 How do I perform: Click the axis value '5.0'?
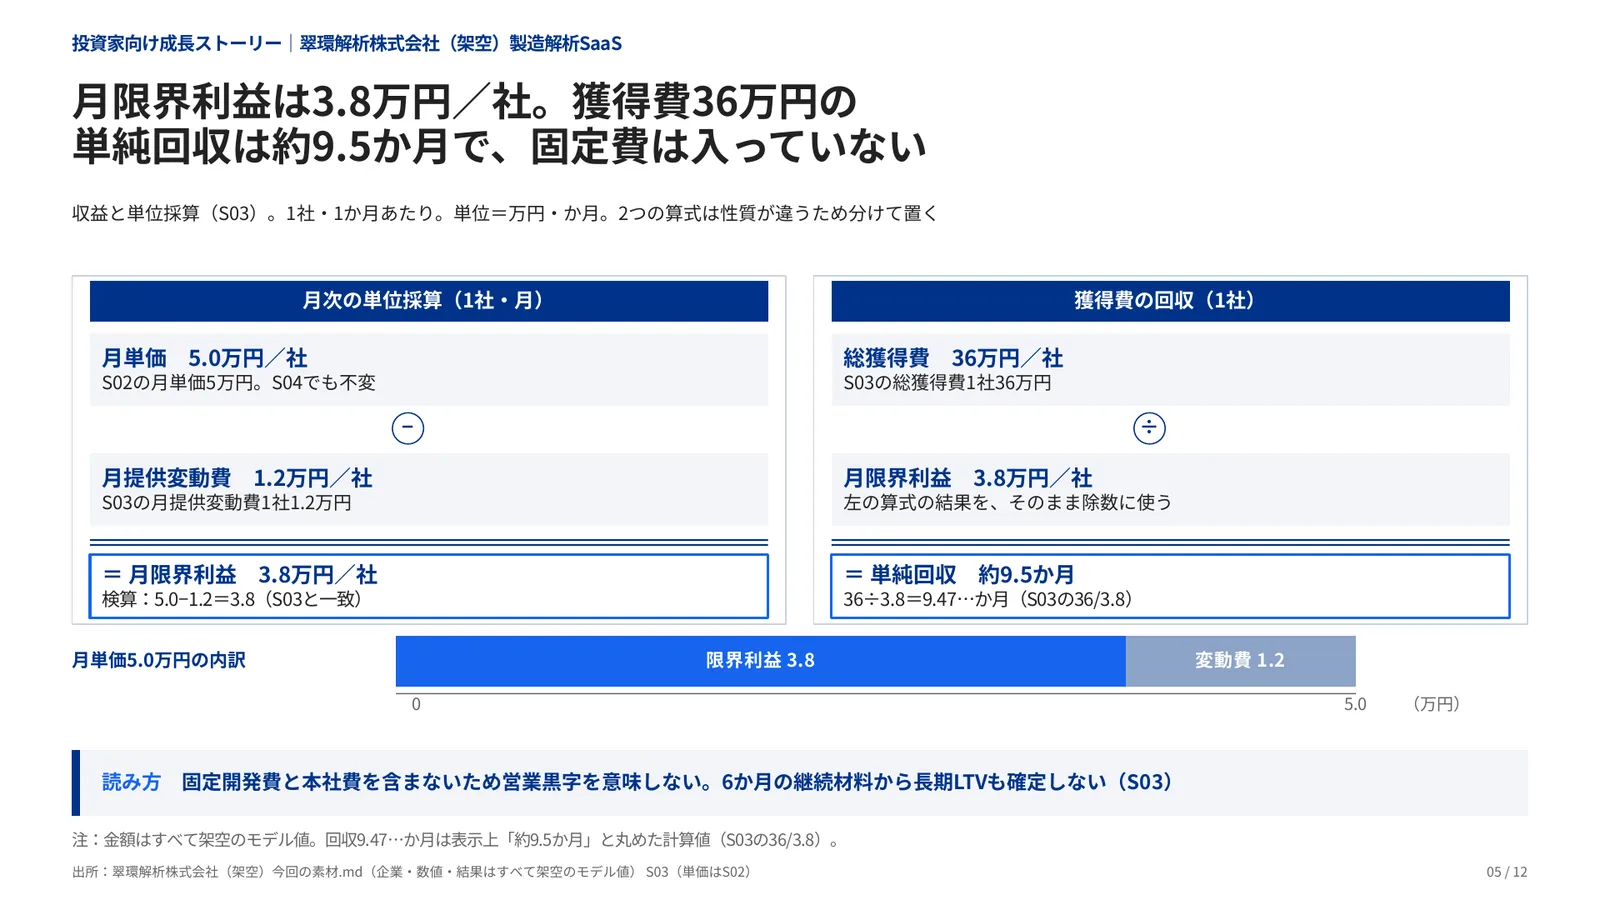1355,704
